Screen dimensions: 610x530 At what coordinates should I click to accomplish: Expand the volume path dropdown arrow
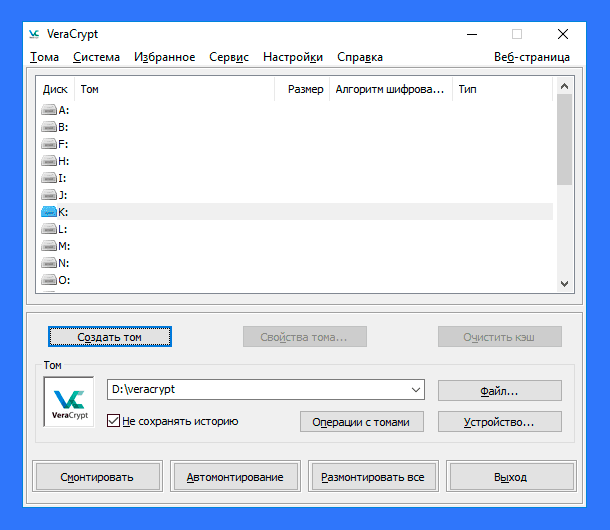tap(415, 390)
